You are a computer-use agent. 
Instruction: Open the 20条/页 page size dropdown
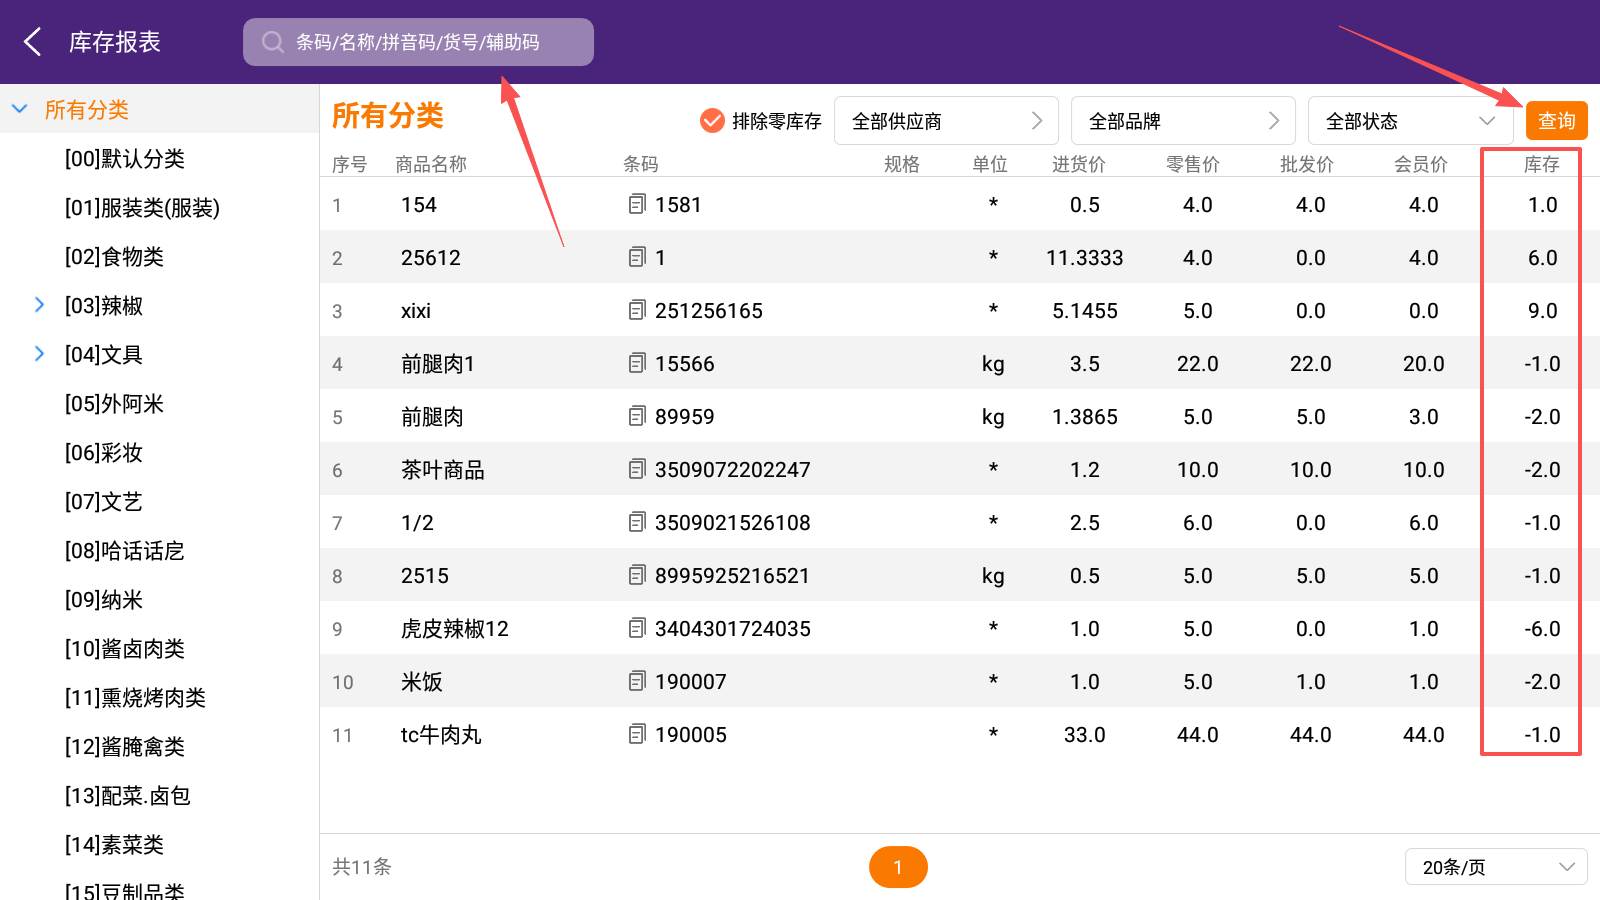pyautogui.click(x=1496, y=867)
